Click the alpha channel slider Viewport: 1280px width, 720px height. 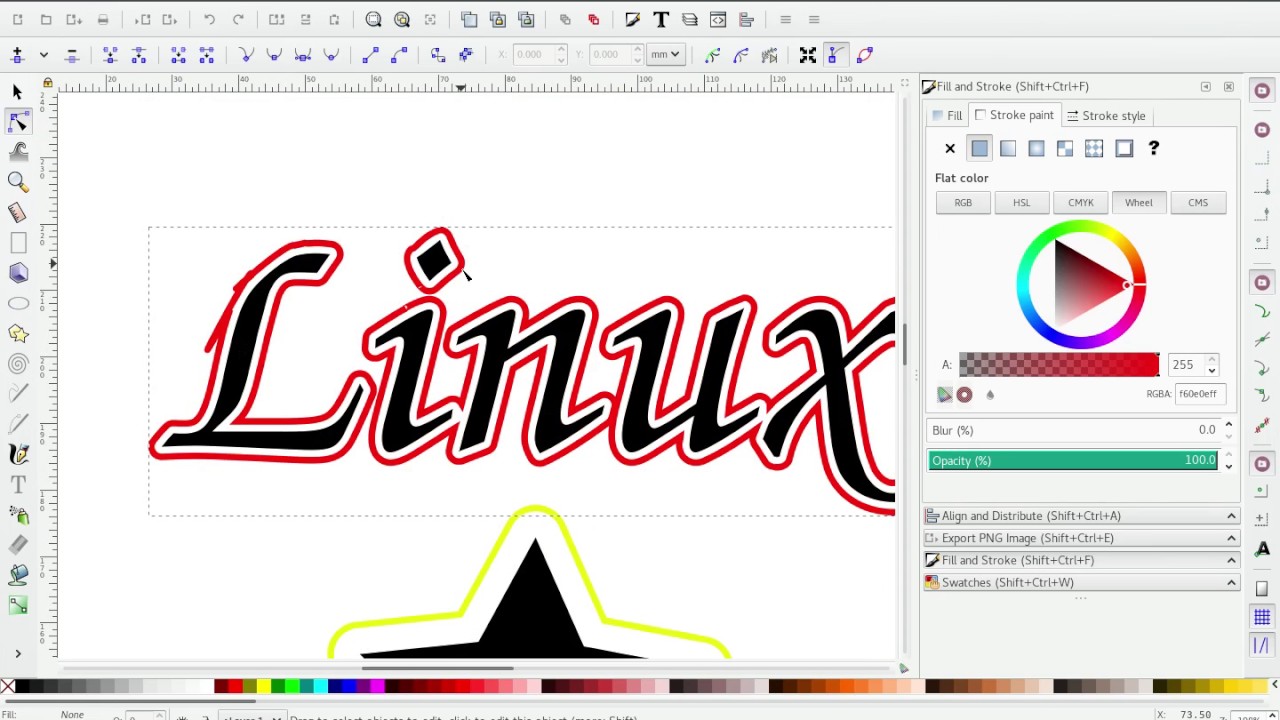1059,365
